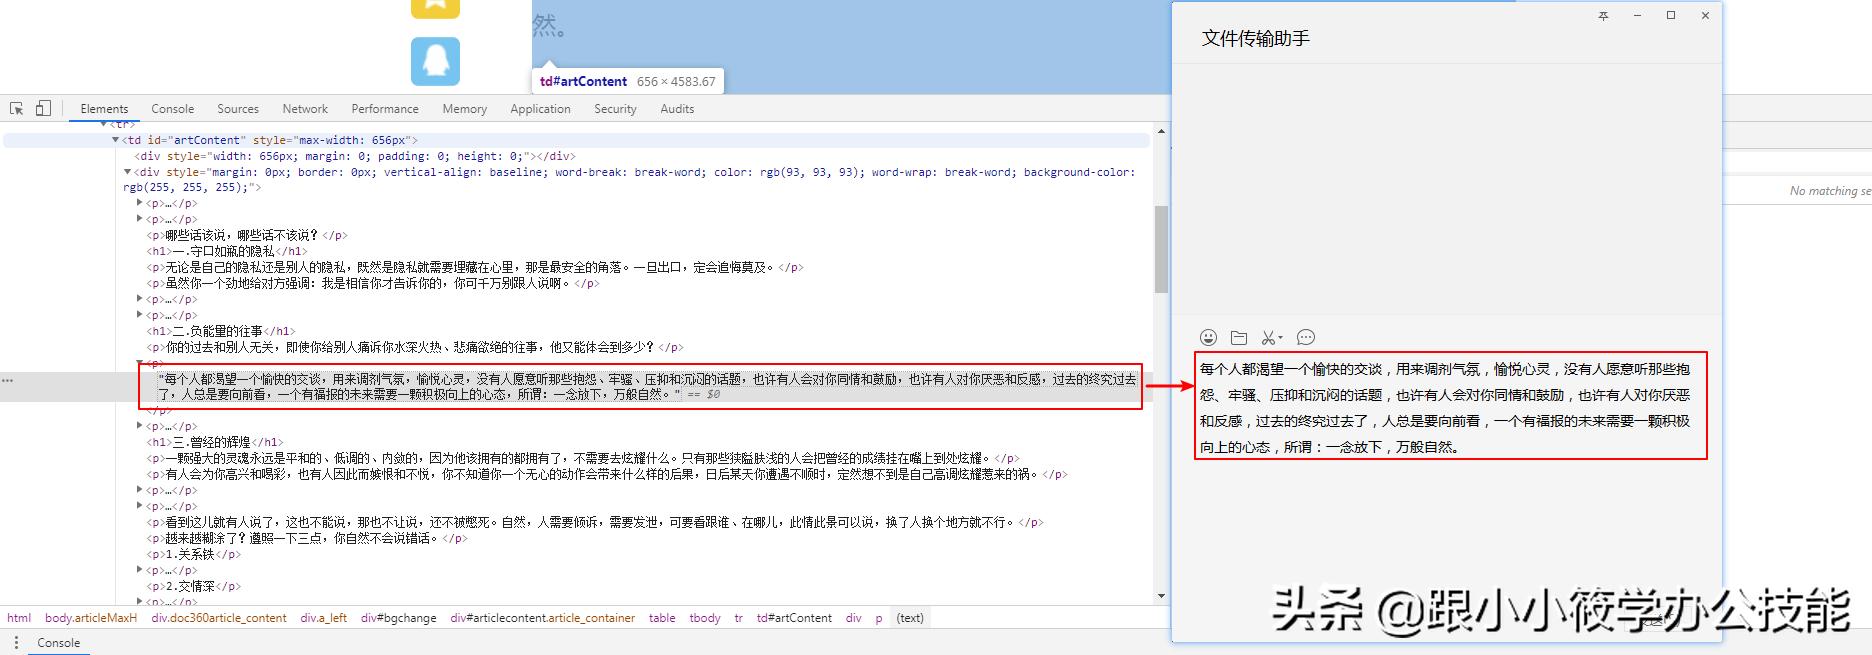This screenshot has width=1872, height=655.
Task: Click the ellipsis beside the selected text node
Action: click(8, 380)
